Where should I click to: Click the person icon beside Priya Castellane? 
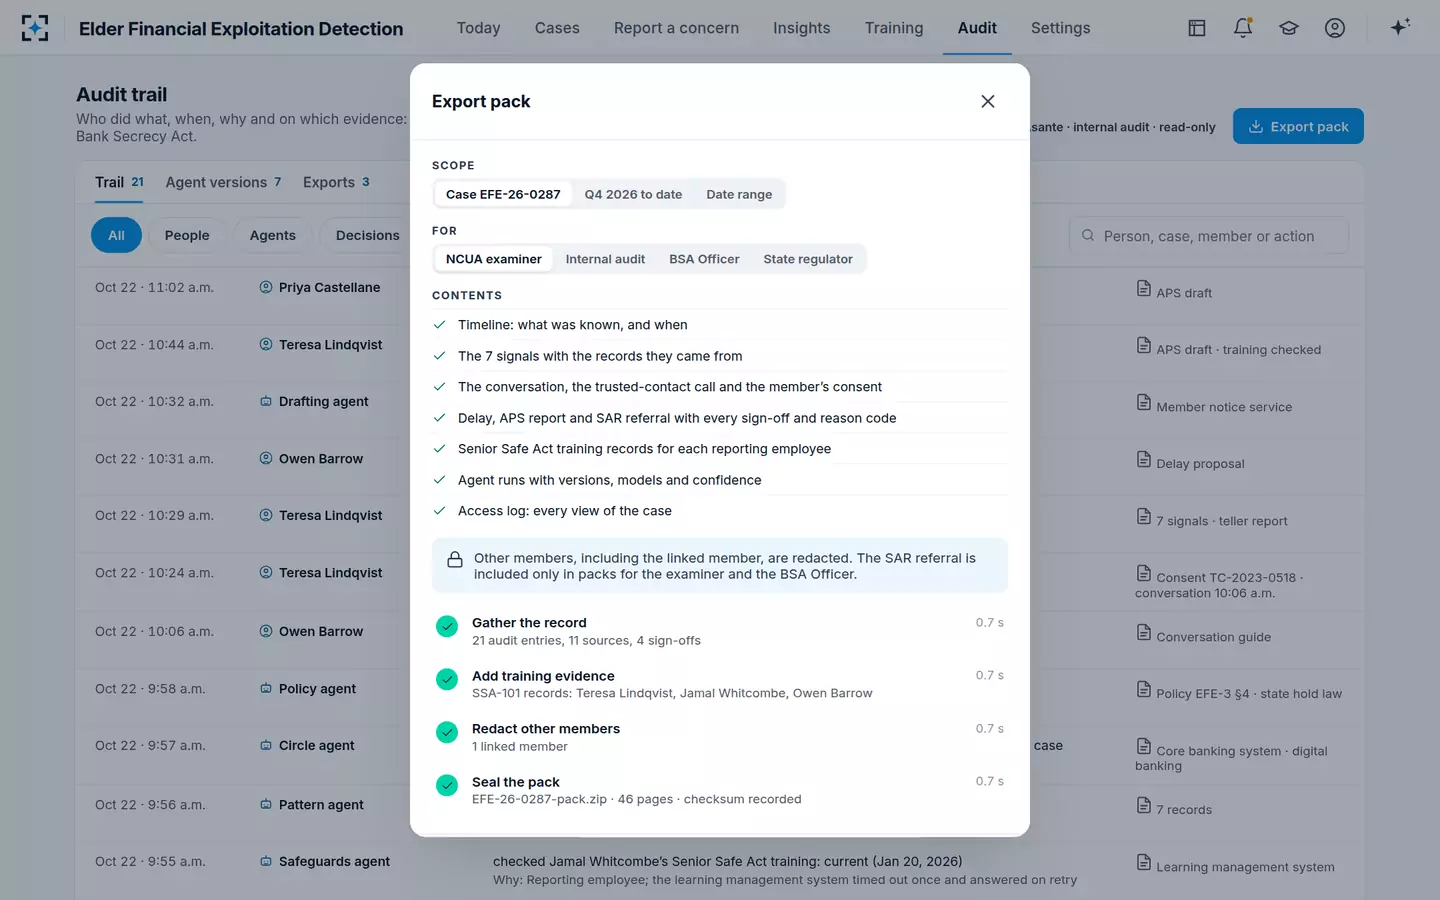(266, 287)
